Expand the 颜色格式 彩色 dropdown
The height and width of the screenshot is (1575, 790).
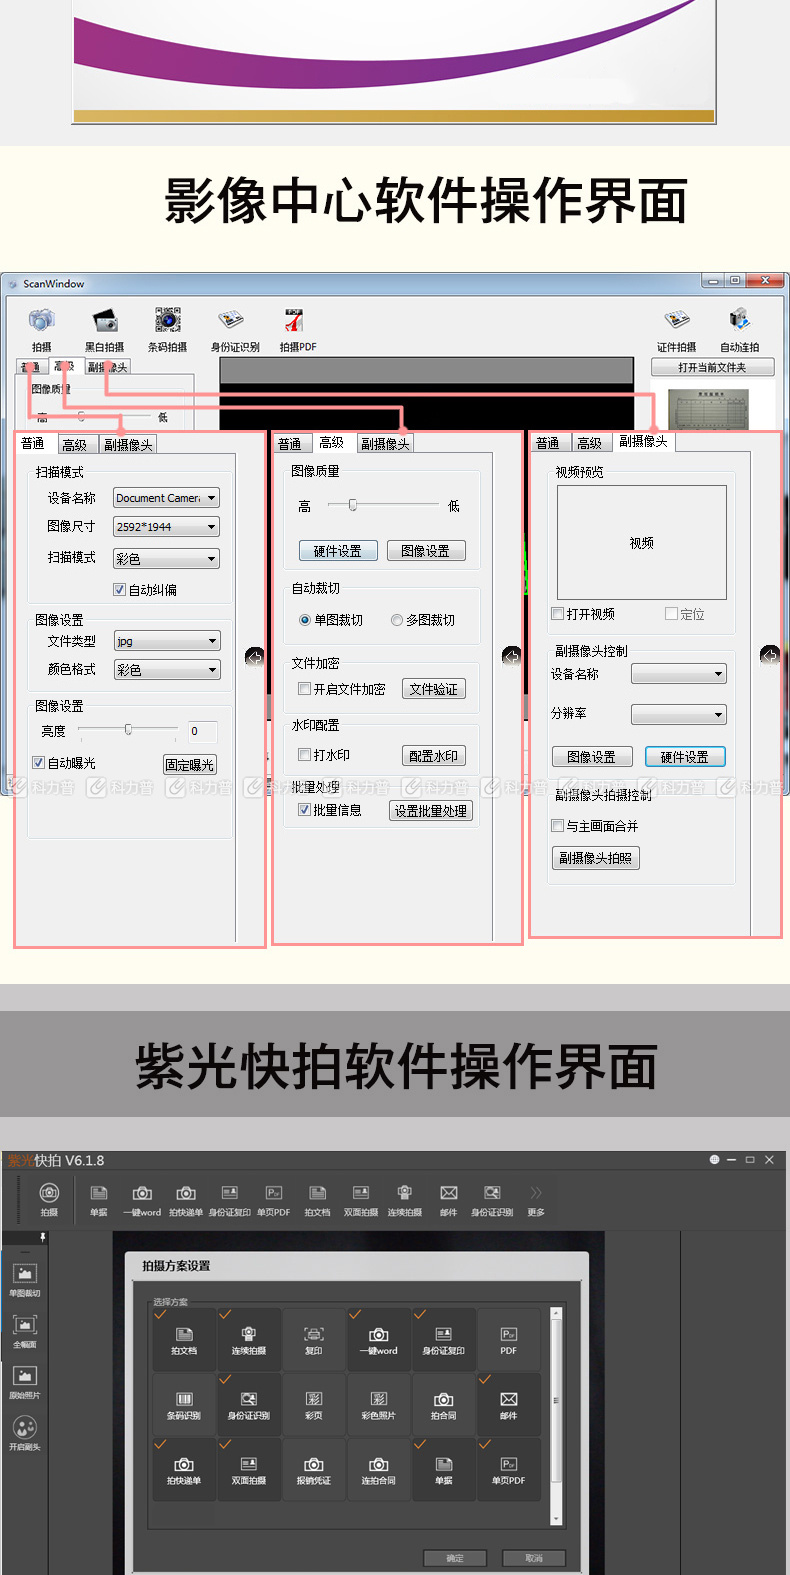click(x=166, y=670)
